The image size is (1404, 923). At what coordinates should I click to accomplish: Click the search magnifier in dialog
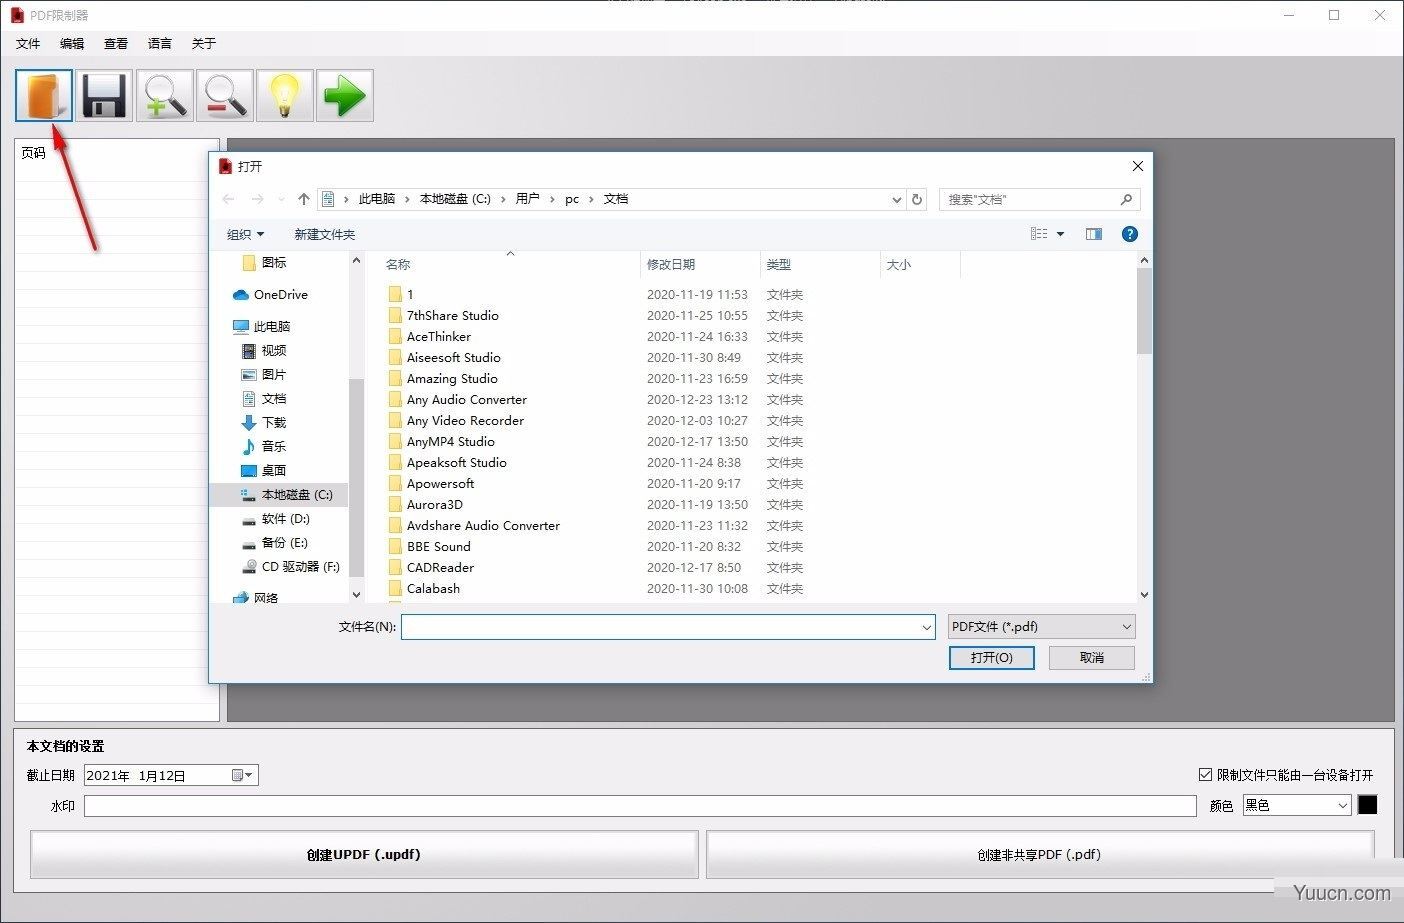click(1126, 199)
